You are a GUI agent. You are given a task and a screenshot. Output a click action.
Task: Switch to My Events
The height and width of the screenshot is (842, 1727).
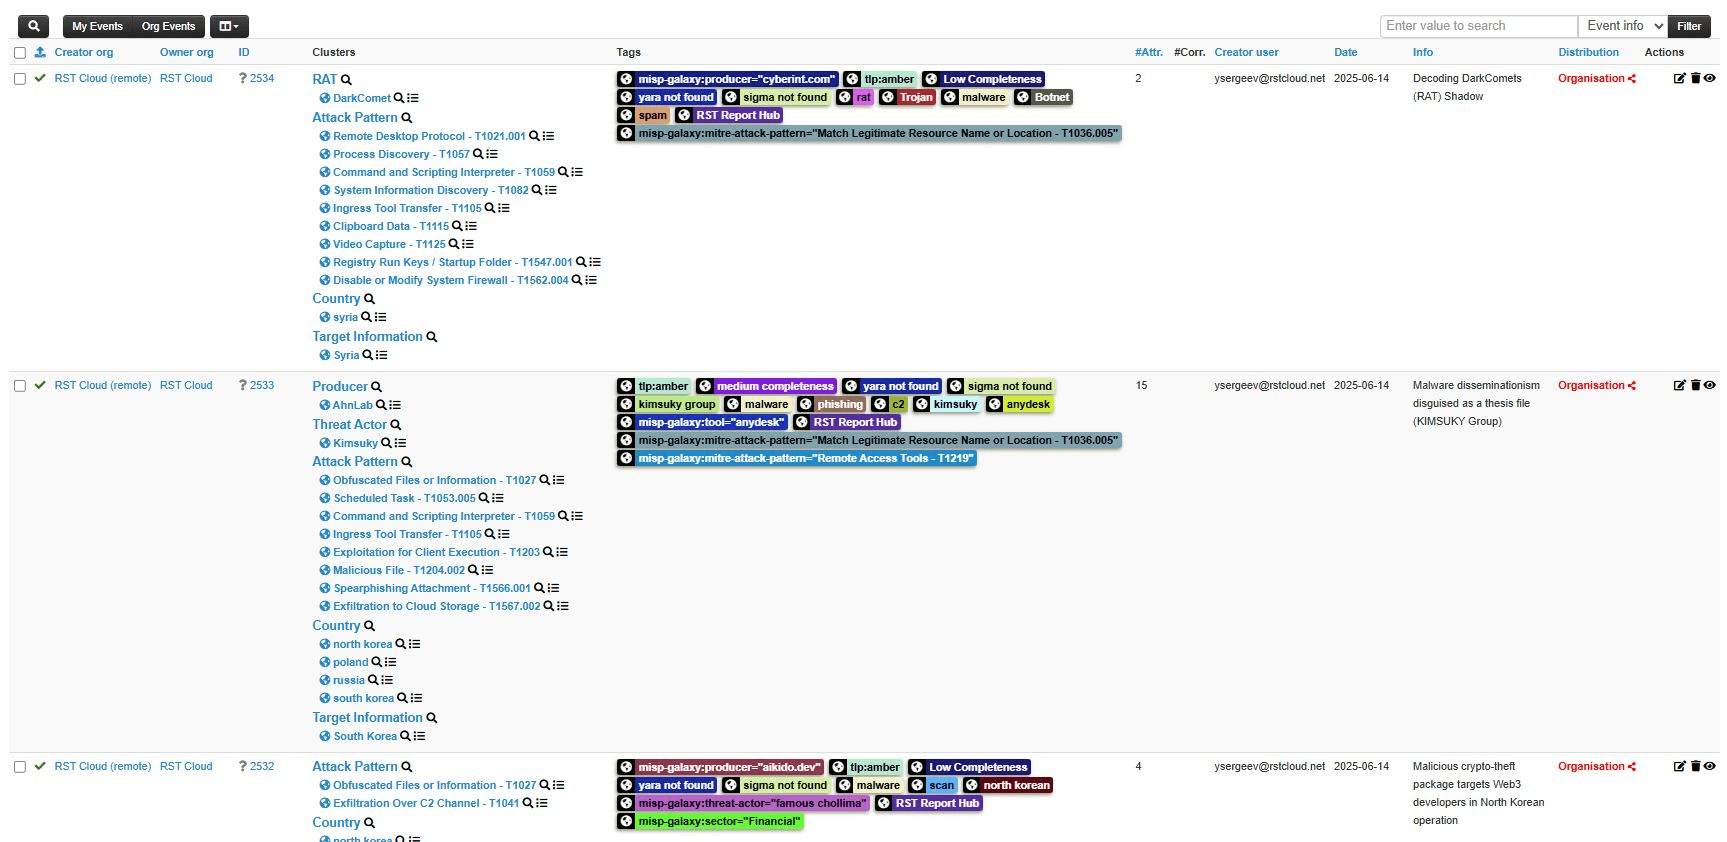[x=97, y=26]
